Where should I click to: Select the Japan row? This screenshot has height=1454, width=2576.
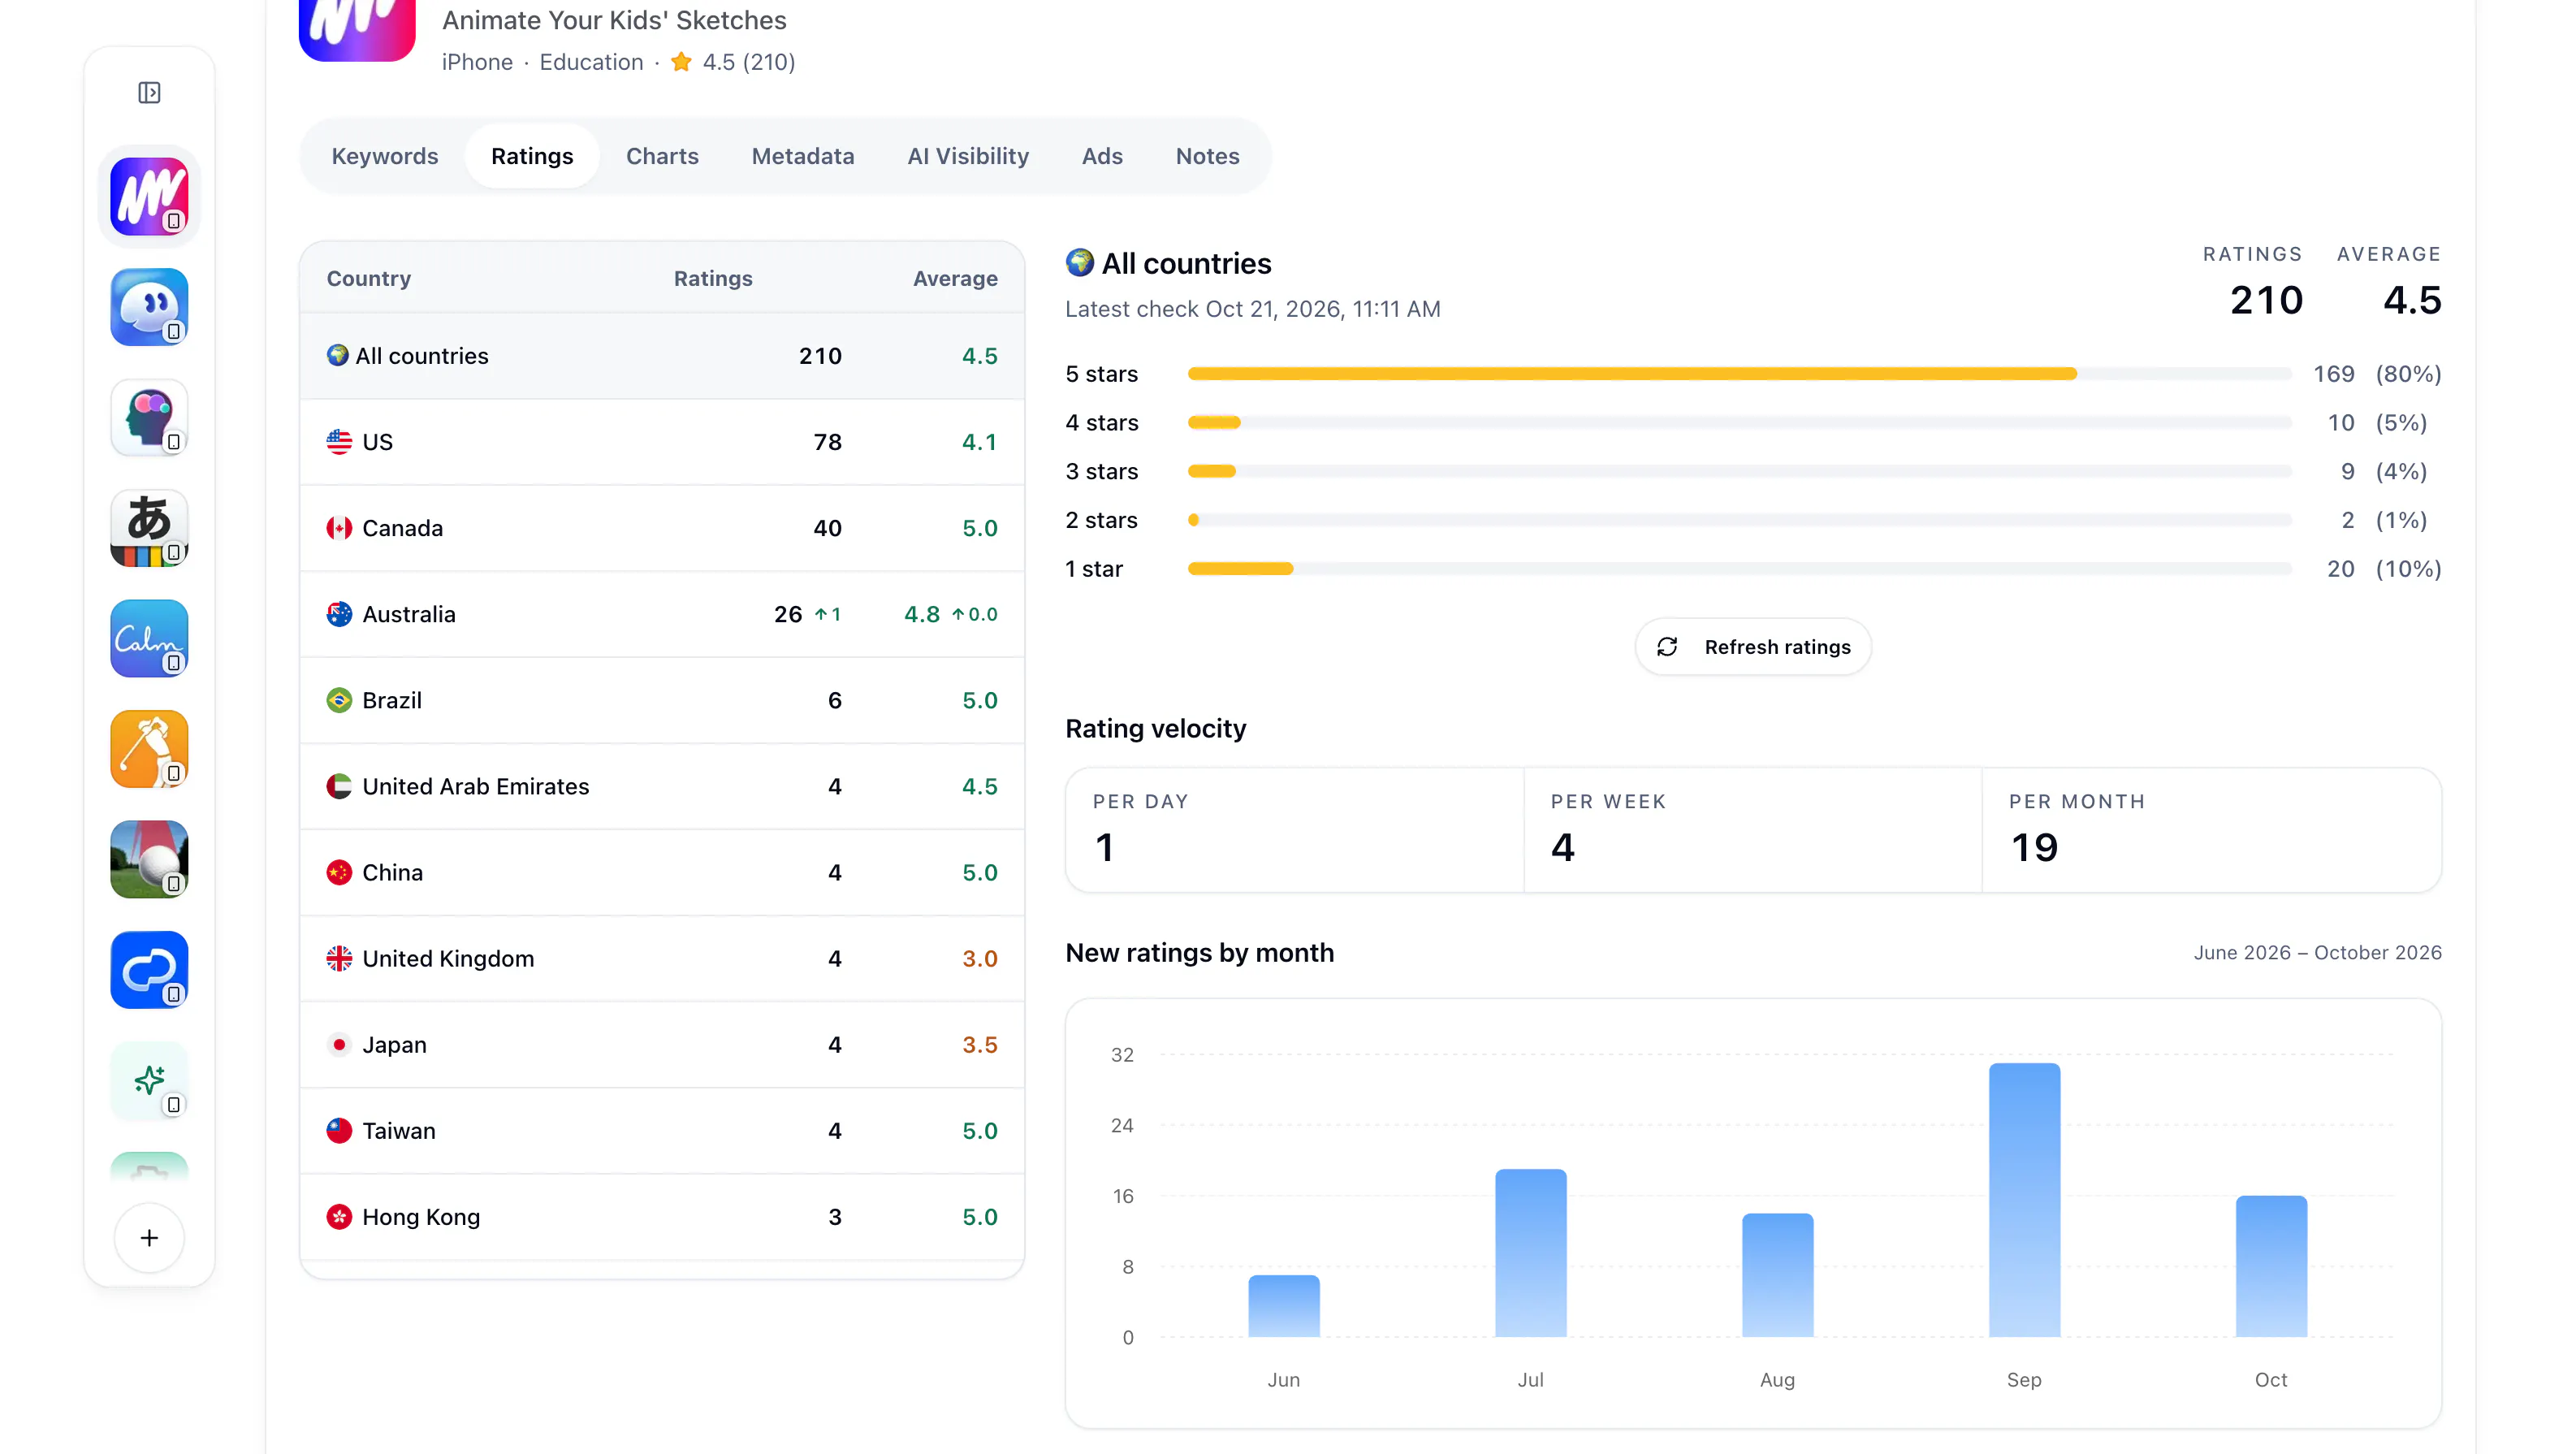click(x=662, y=1044)
